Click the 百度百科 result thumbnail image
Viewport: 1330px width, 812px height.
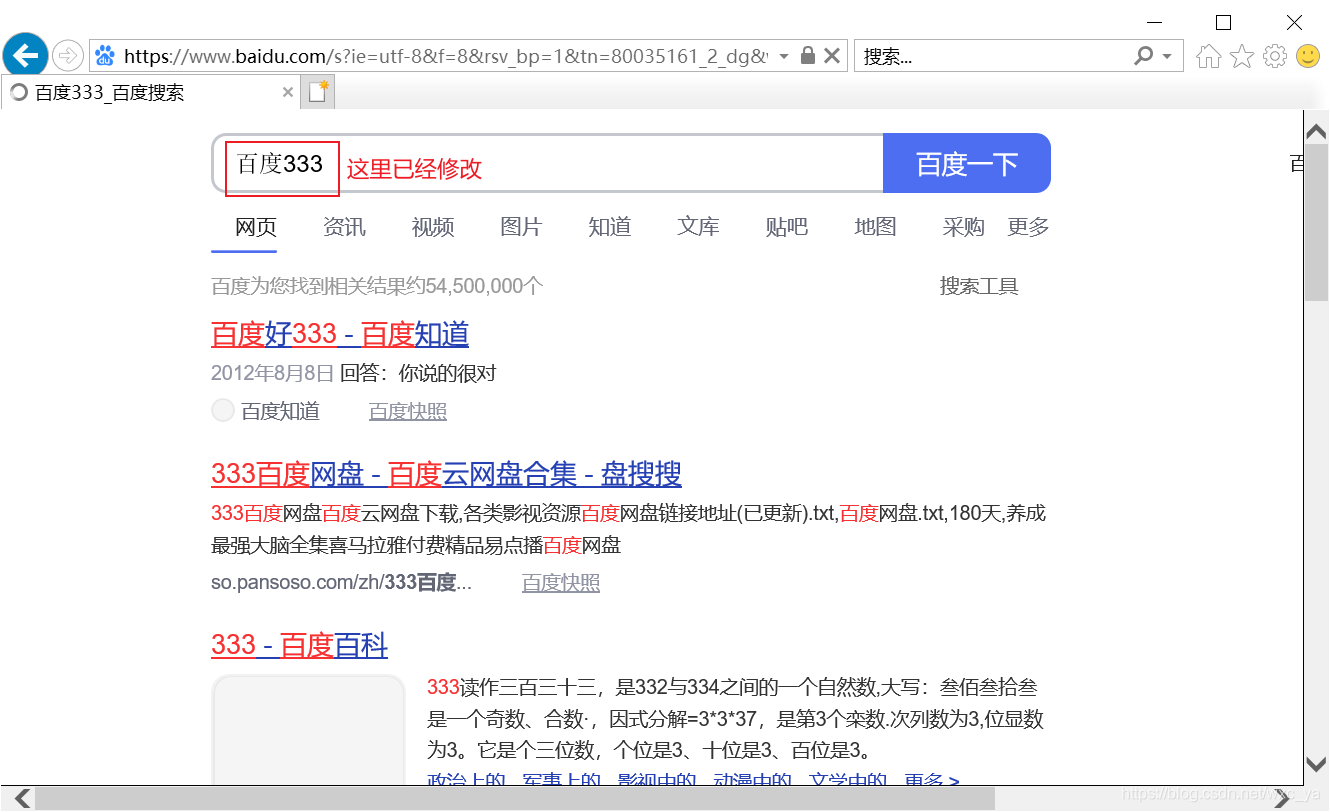click(308, 730)
